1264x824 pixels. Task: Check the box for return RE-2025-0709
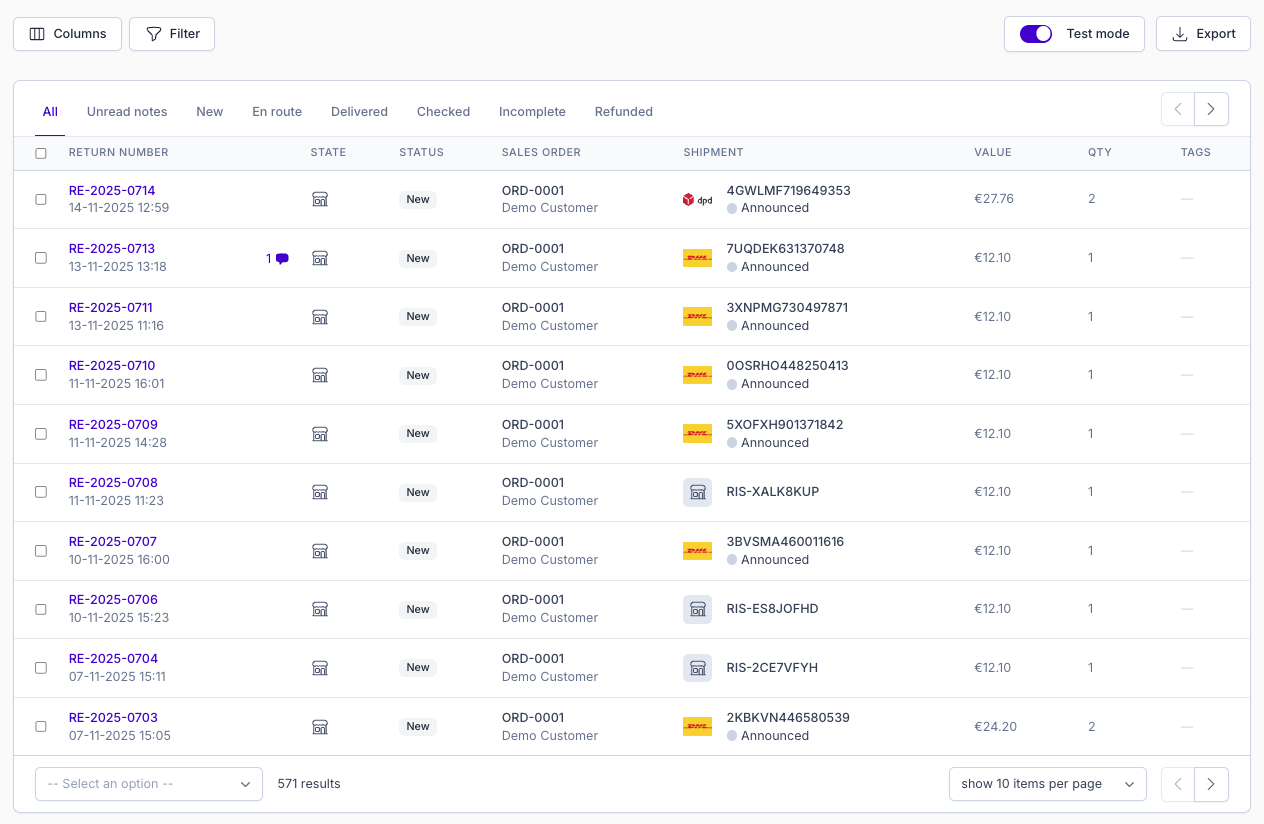pos(41,434)
